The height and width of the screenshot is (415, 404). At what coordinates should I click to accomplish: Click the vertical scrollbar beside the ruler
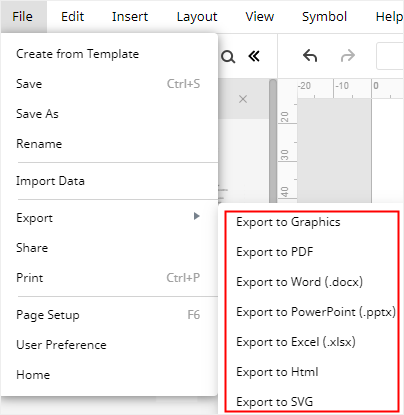click(x=273, y=141)
